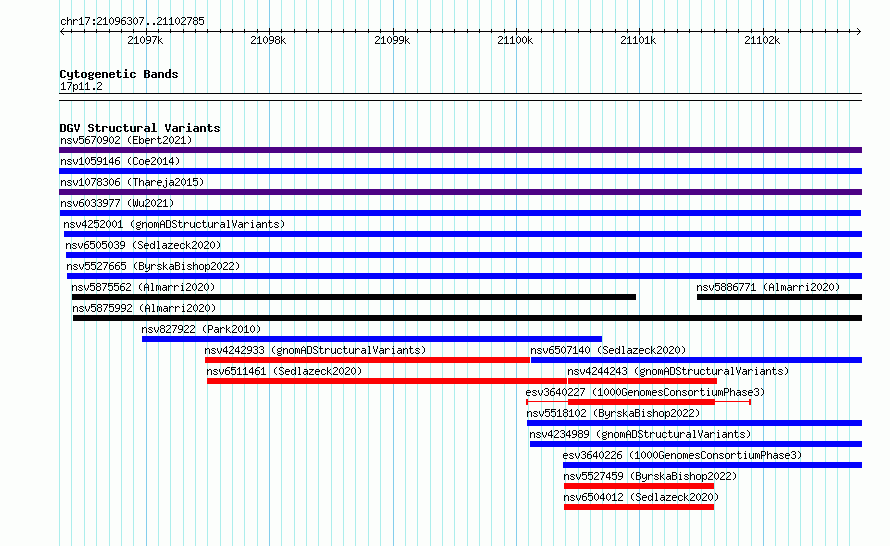Select the blue bar under nsv5527665
Screen dimensions: 890x546
pyautogui.click(x=464, y=276)
